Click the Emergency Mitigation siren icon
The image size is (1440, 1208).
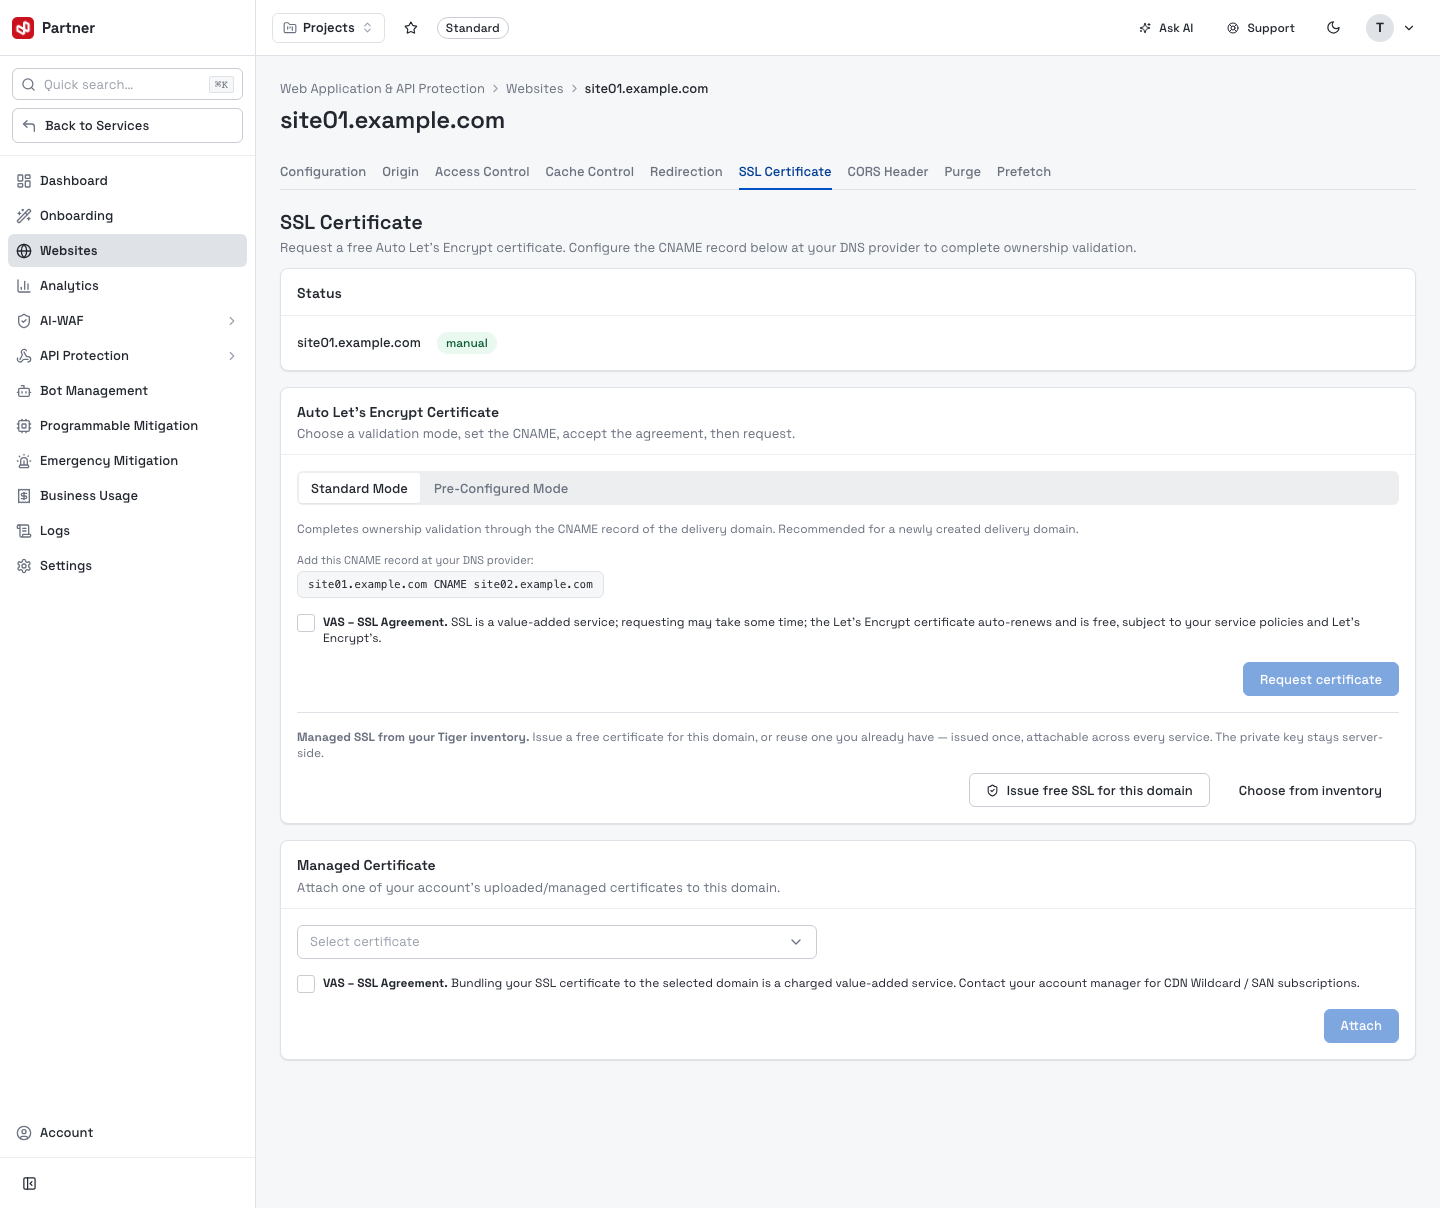pos(24,461)
